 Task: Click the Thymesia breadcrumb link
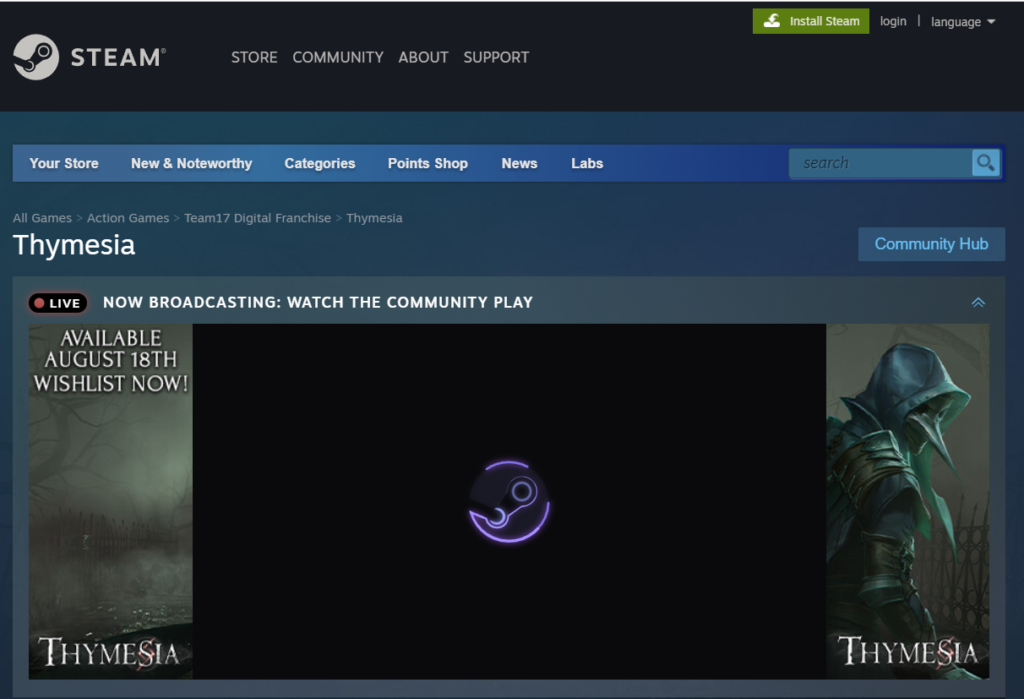click(x=374, y=218)
